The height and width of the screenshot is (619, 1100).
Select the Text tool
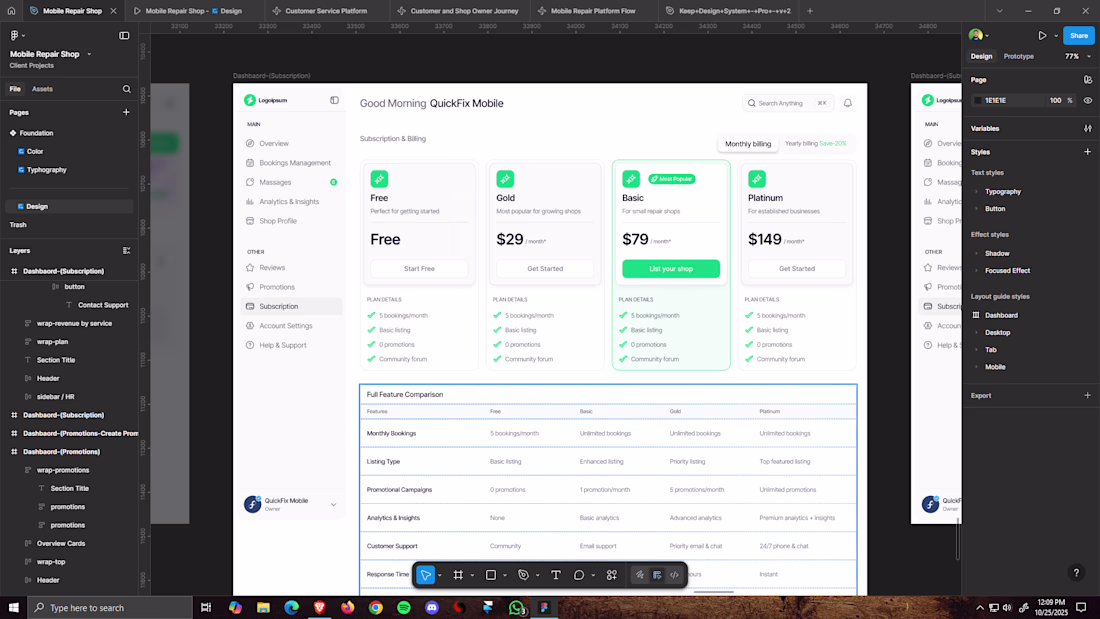[x=556, y=575]
